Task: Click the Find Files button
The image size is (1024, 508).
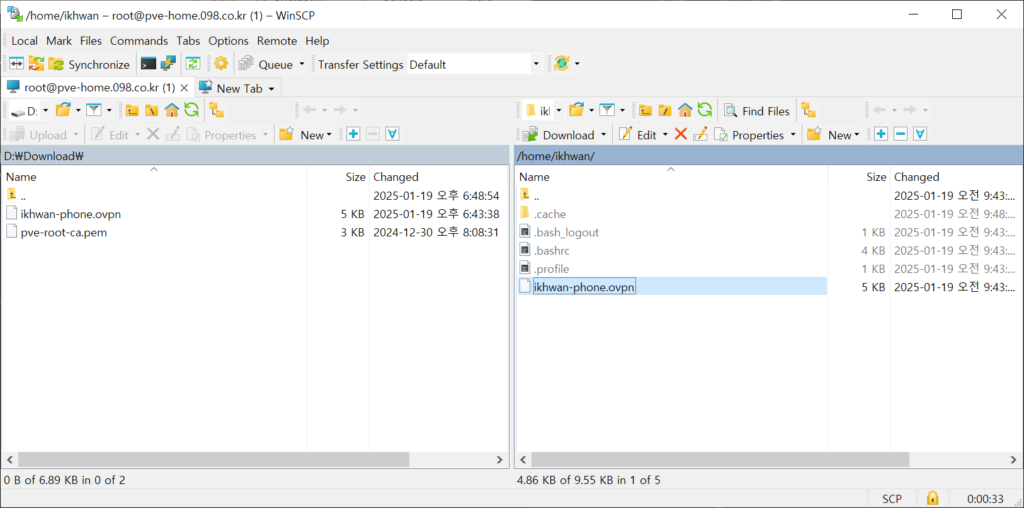Action: pyautogui.click(x=757, y=110)
